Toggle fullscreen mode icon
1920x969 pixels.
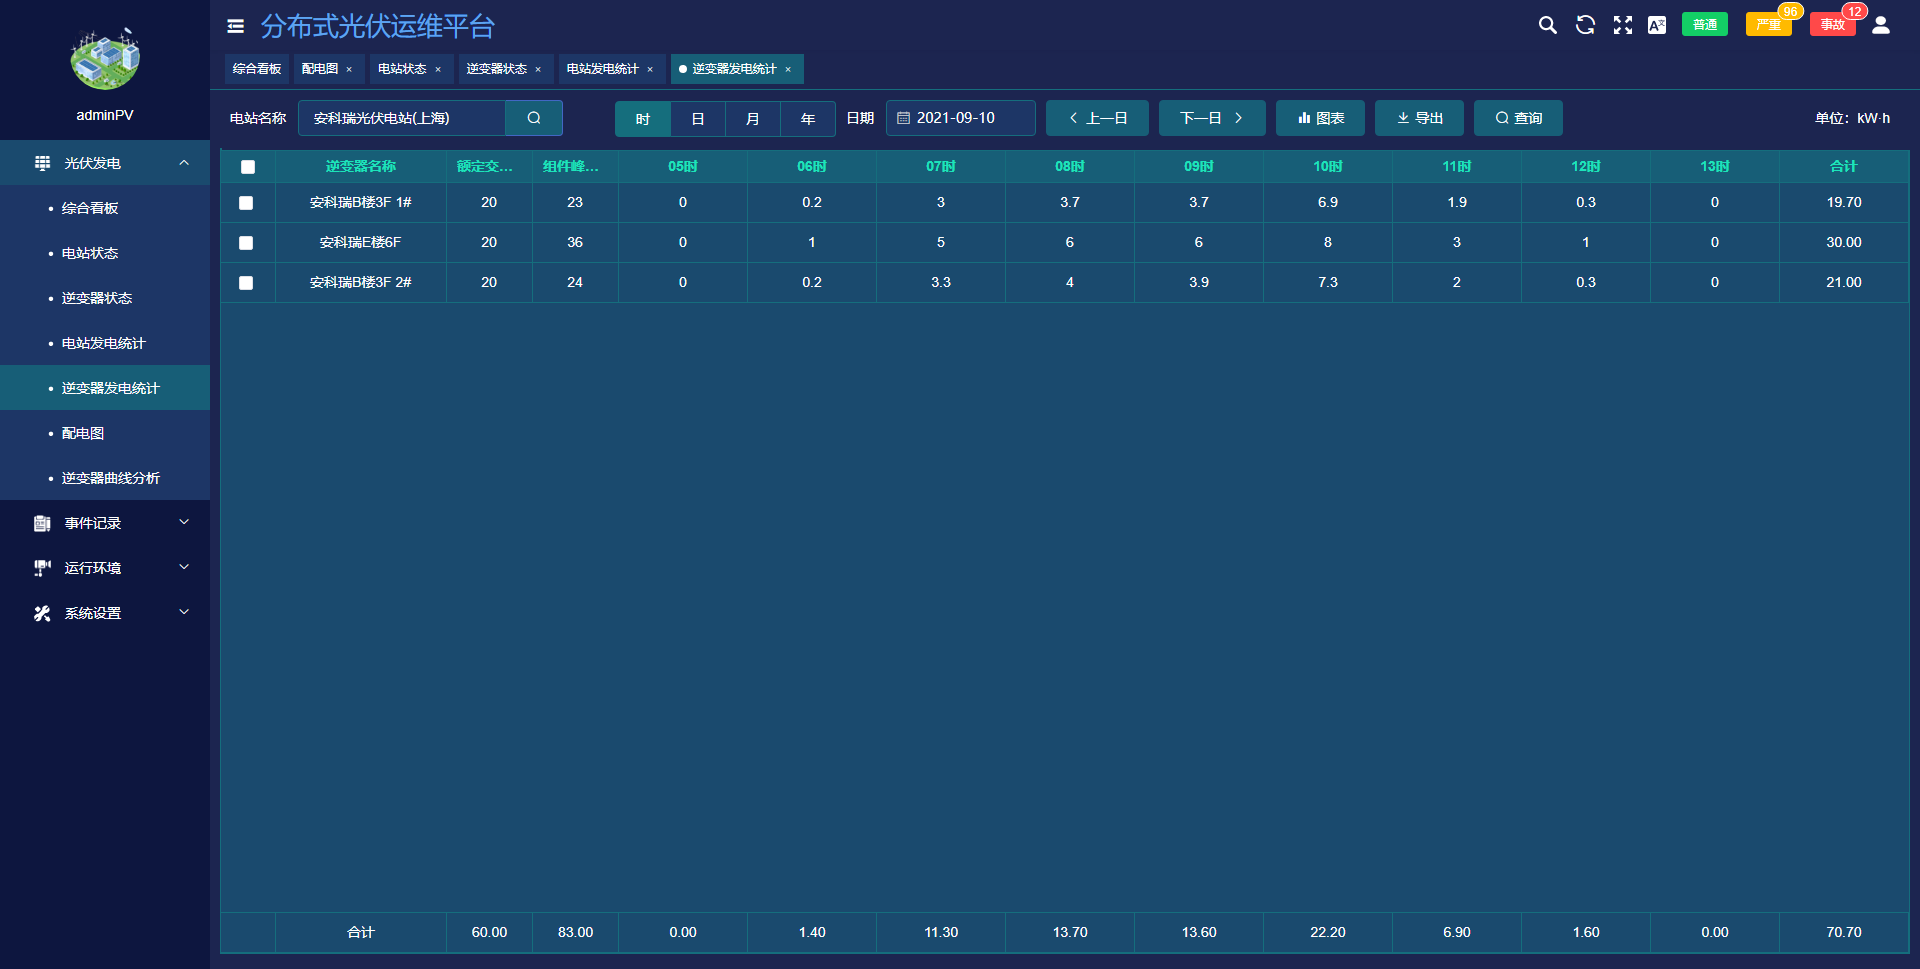1622,26
